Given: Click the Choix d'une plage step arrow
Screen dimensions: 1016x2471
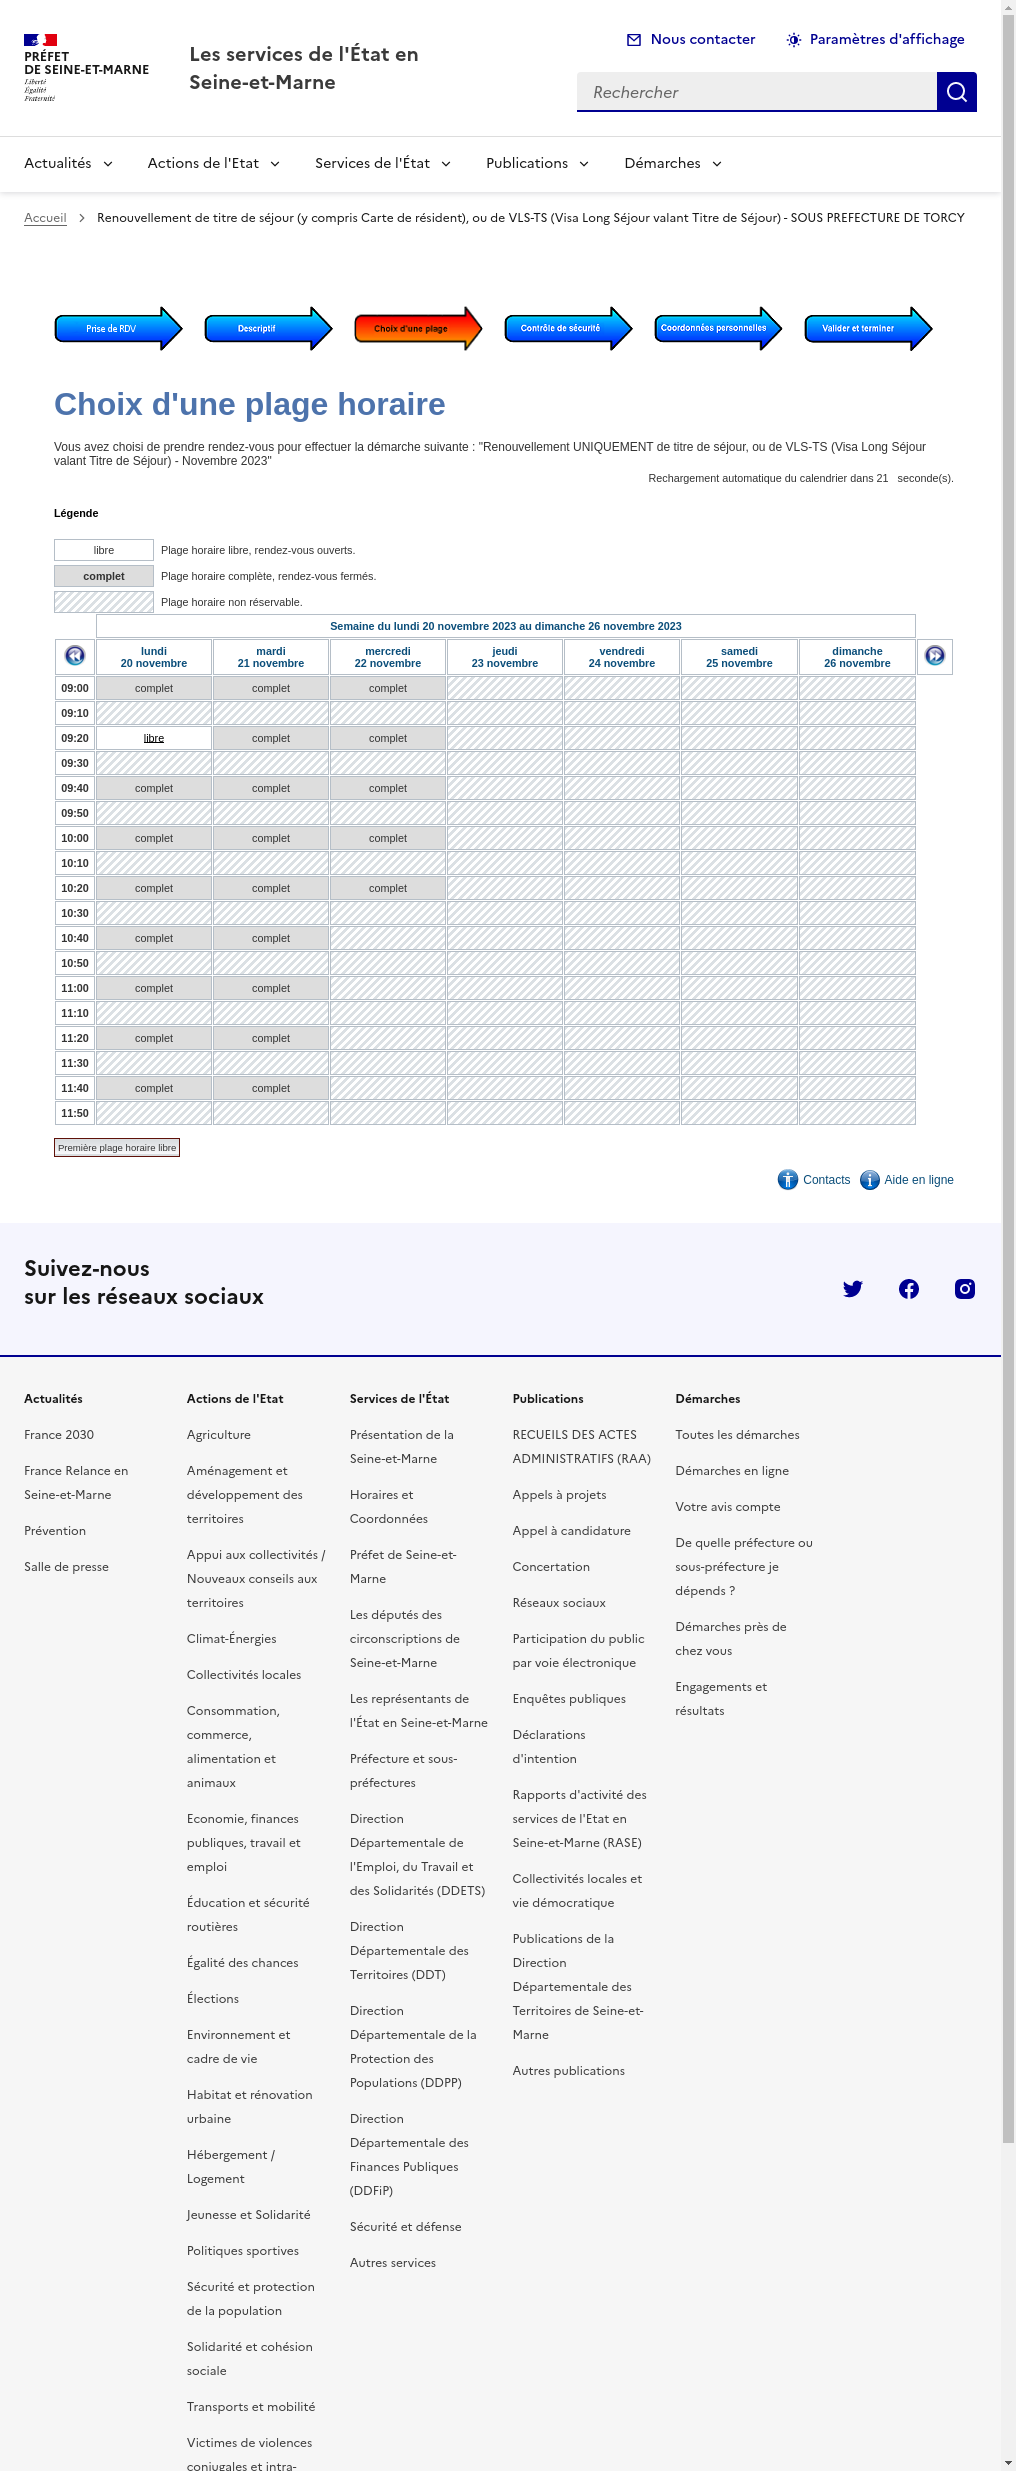Looking at the screenshot, I should (x=418, y=329).
